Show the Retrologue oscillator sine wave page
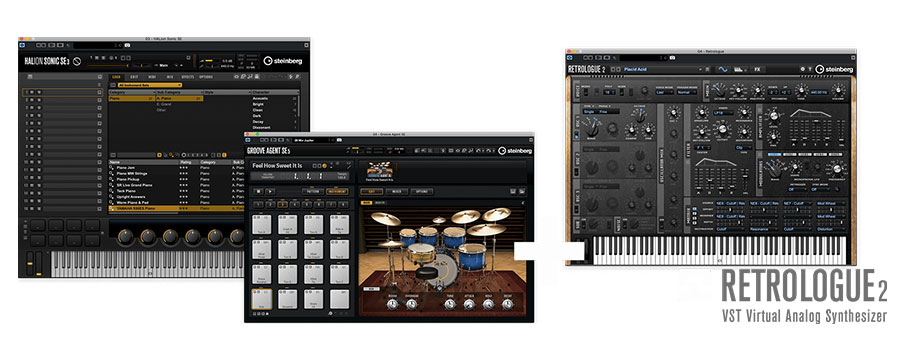Viewport: 910px width, 362px height. tap(723, 69)
